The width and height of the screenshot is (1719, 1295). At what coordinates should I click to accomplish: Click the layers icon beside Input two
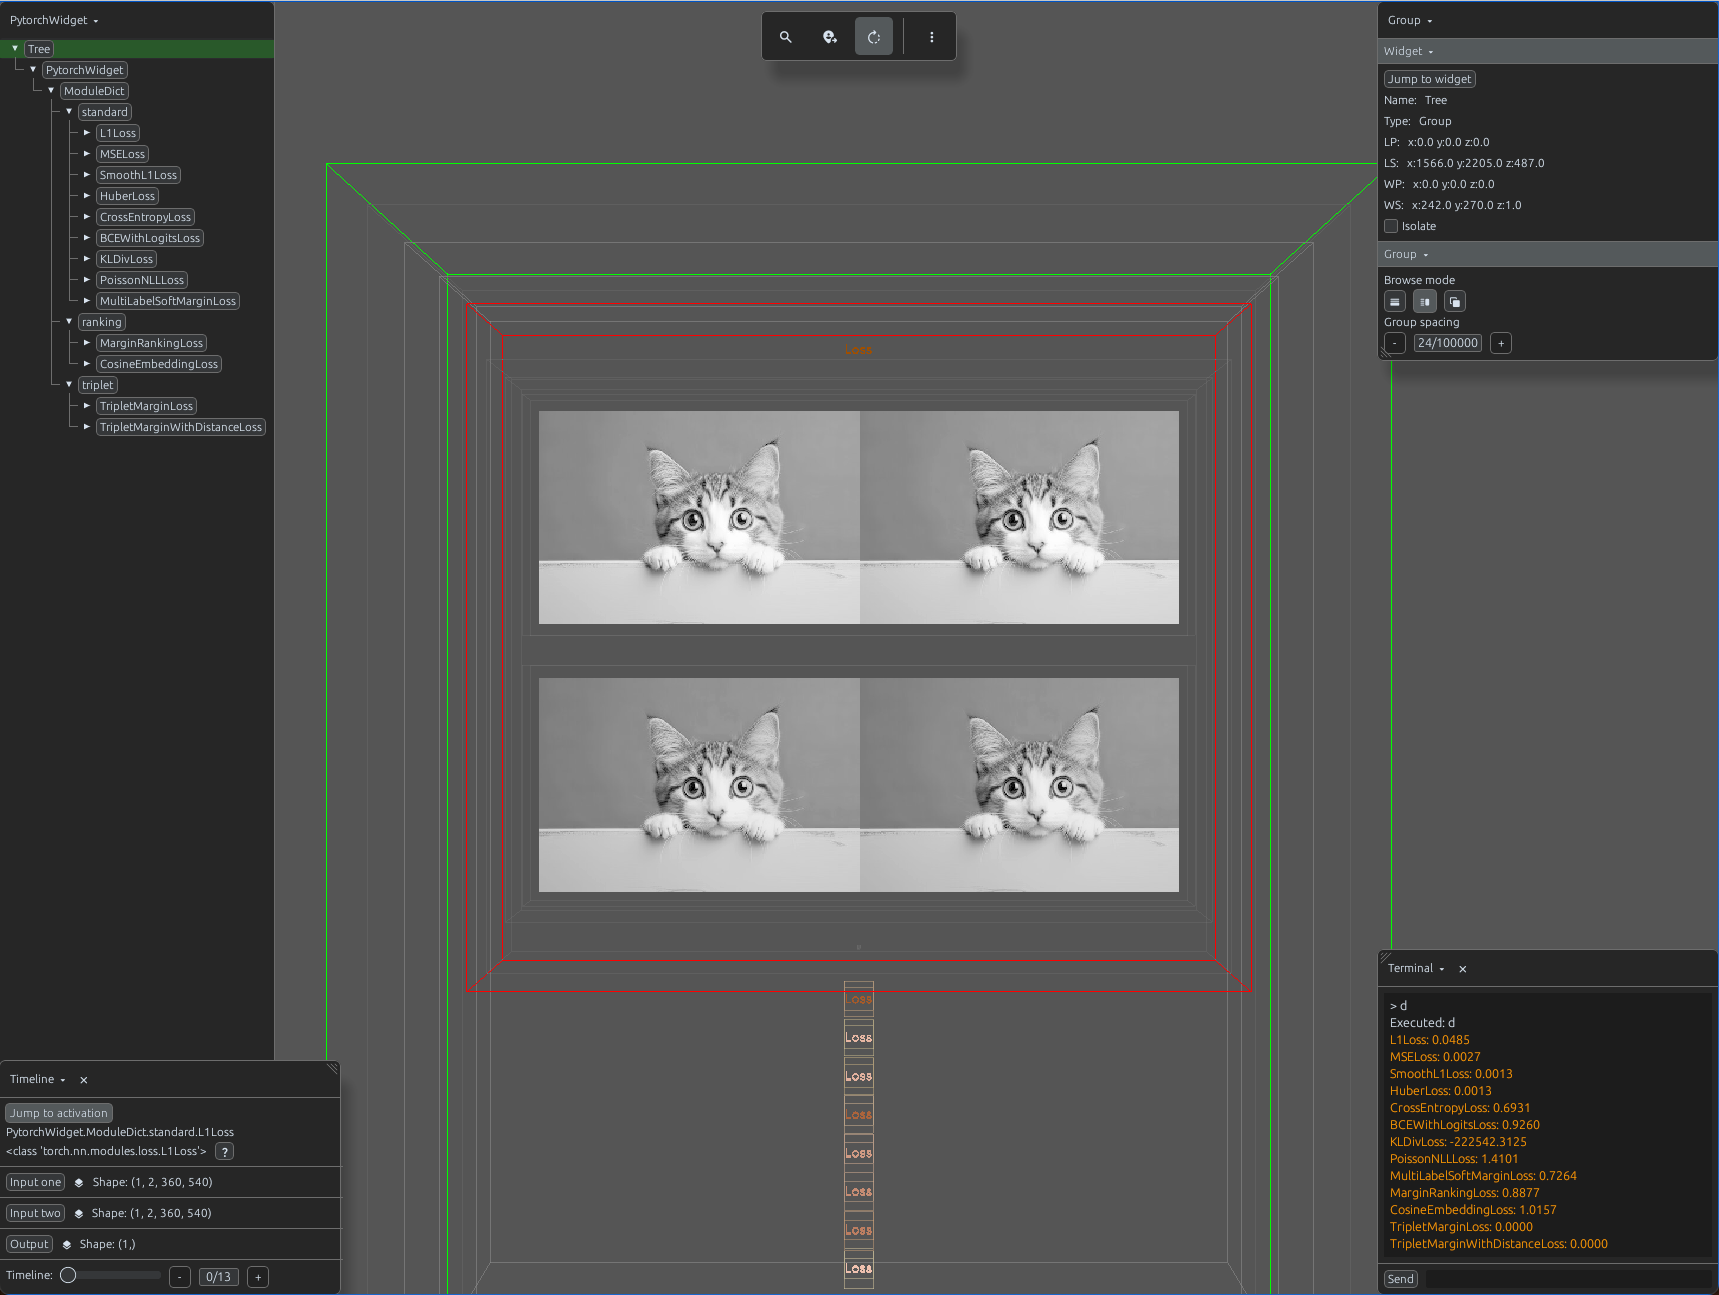coord(78,1213)
